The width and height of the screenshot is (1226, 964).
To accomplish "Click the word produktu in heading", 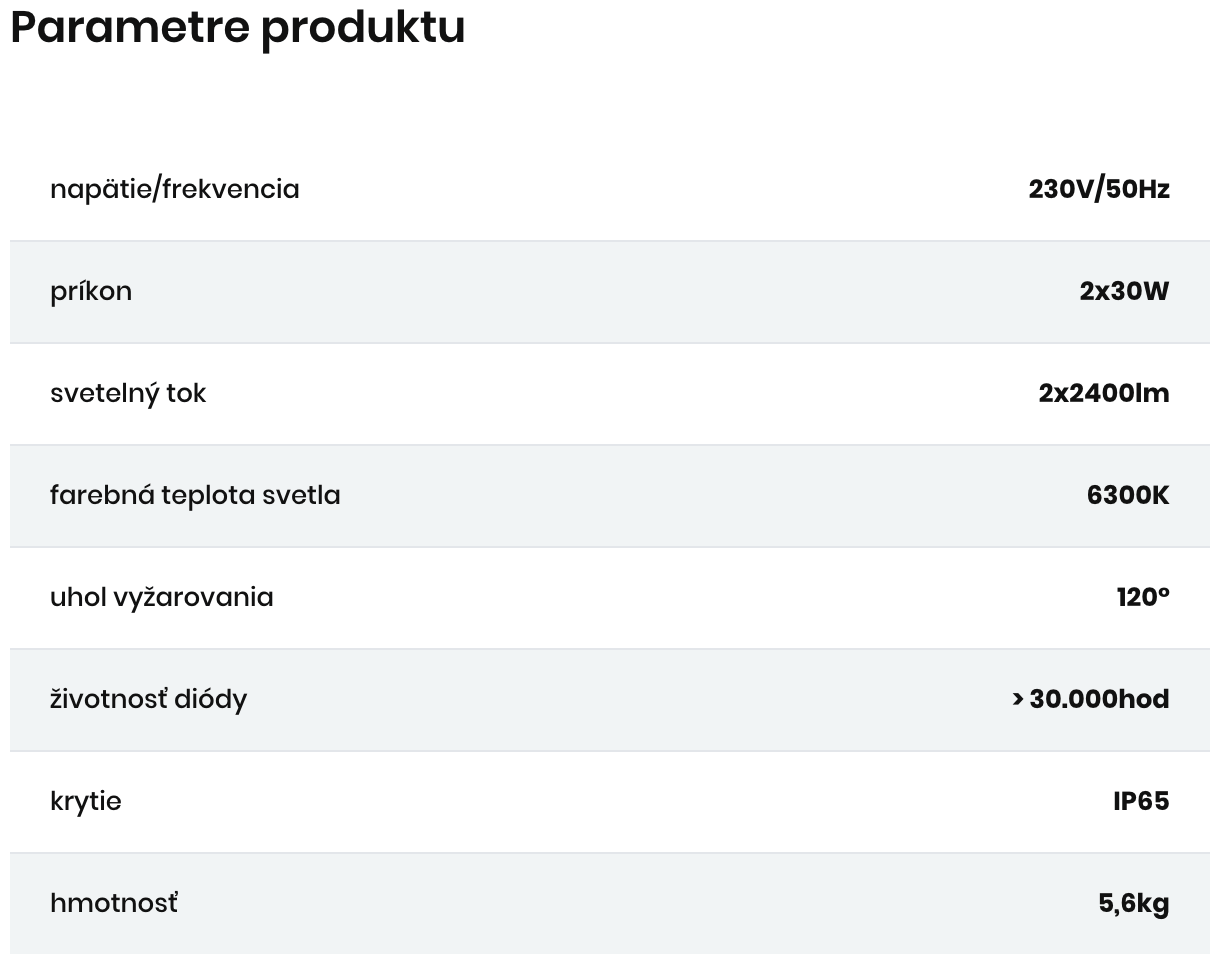I will [364, 30].
